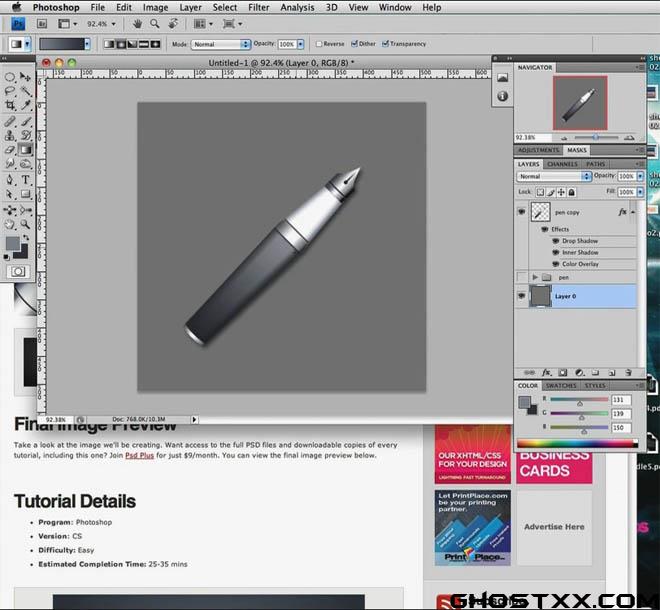This screenshot has height=610, width=660.
Task: Click the add layer style fx button
Action: point(546,373)
